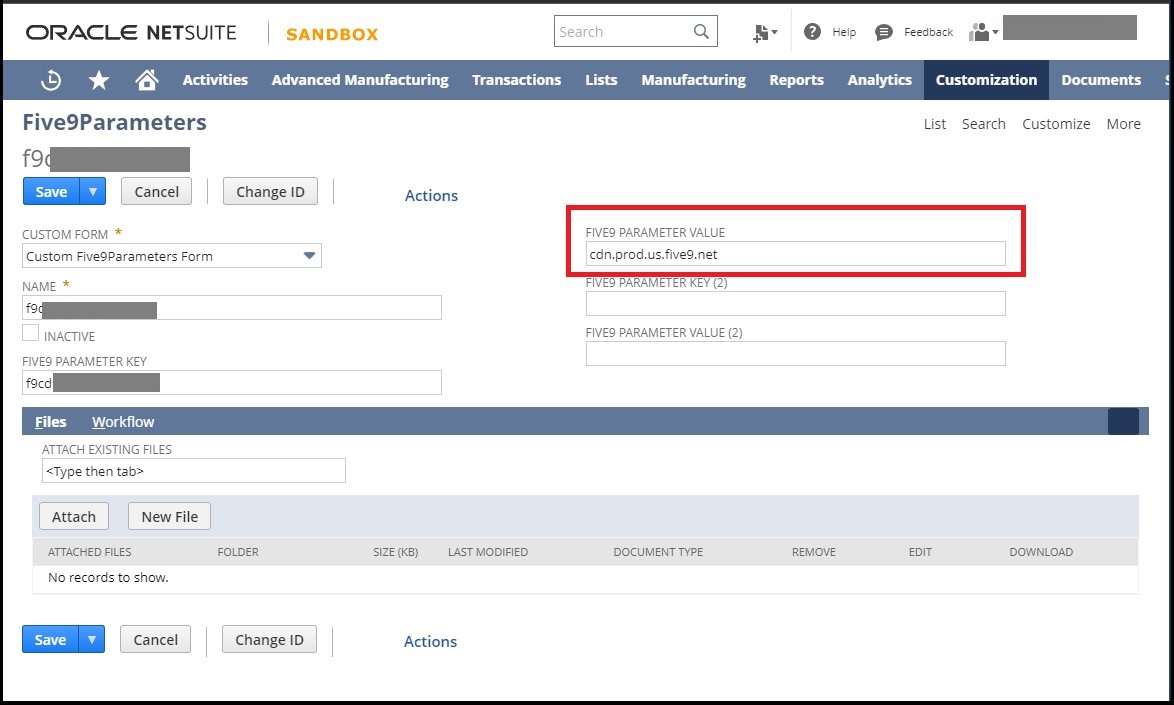The height and width of the screenshot is (705, 1174).
Task: Click top Cancel button
Action: point(156,192)
